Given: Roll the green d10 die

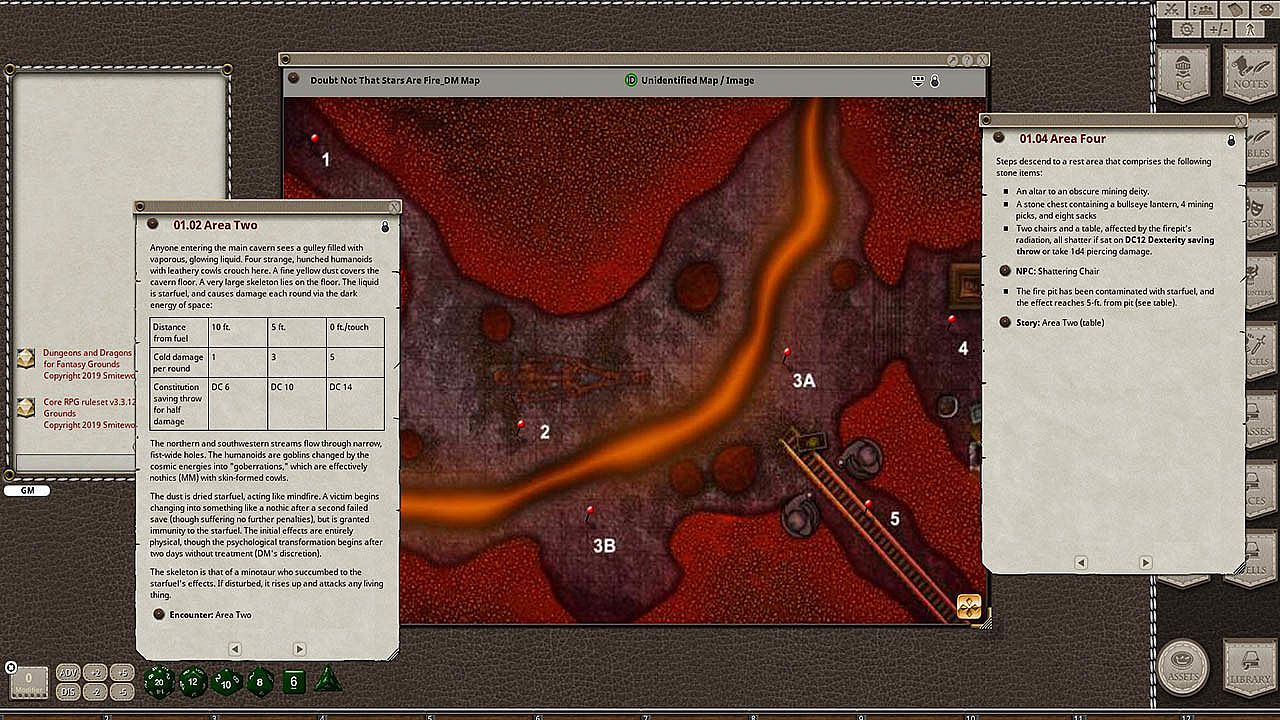Looking at the screenshot, I should coord(226,682).
